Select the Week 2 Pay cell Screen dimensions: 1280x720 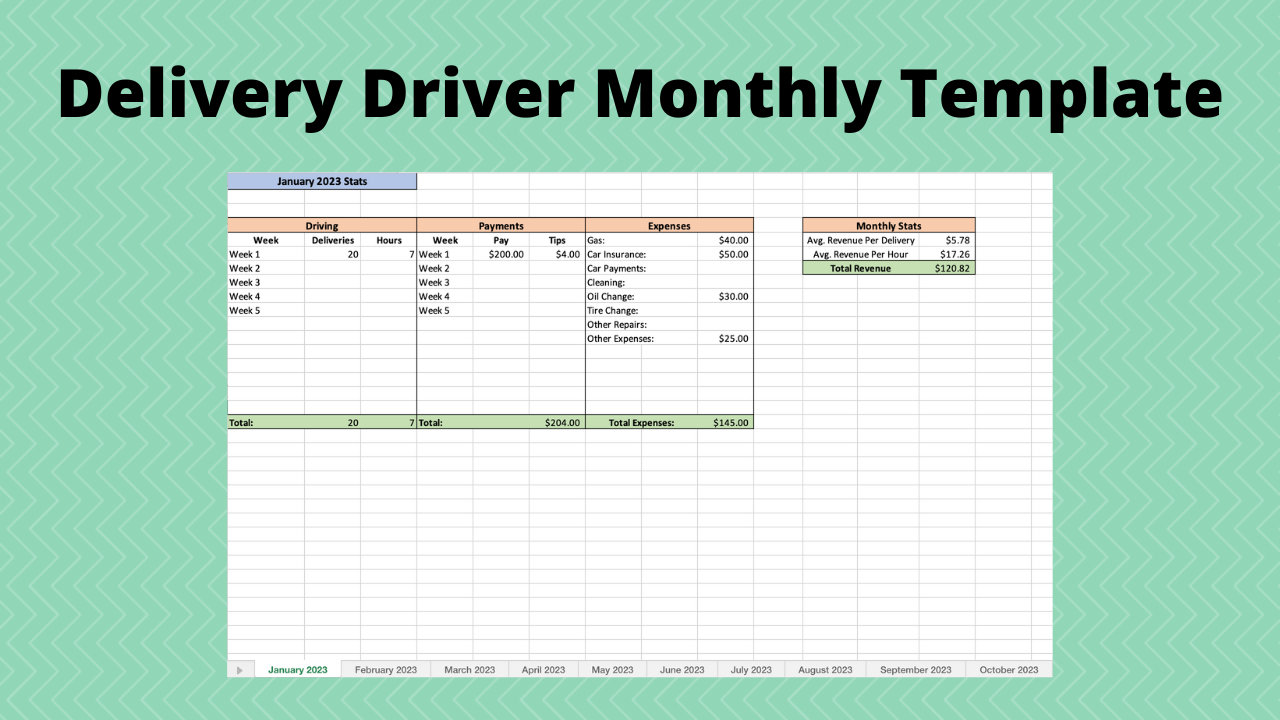[500, 268]
